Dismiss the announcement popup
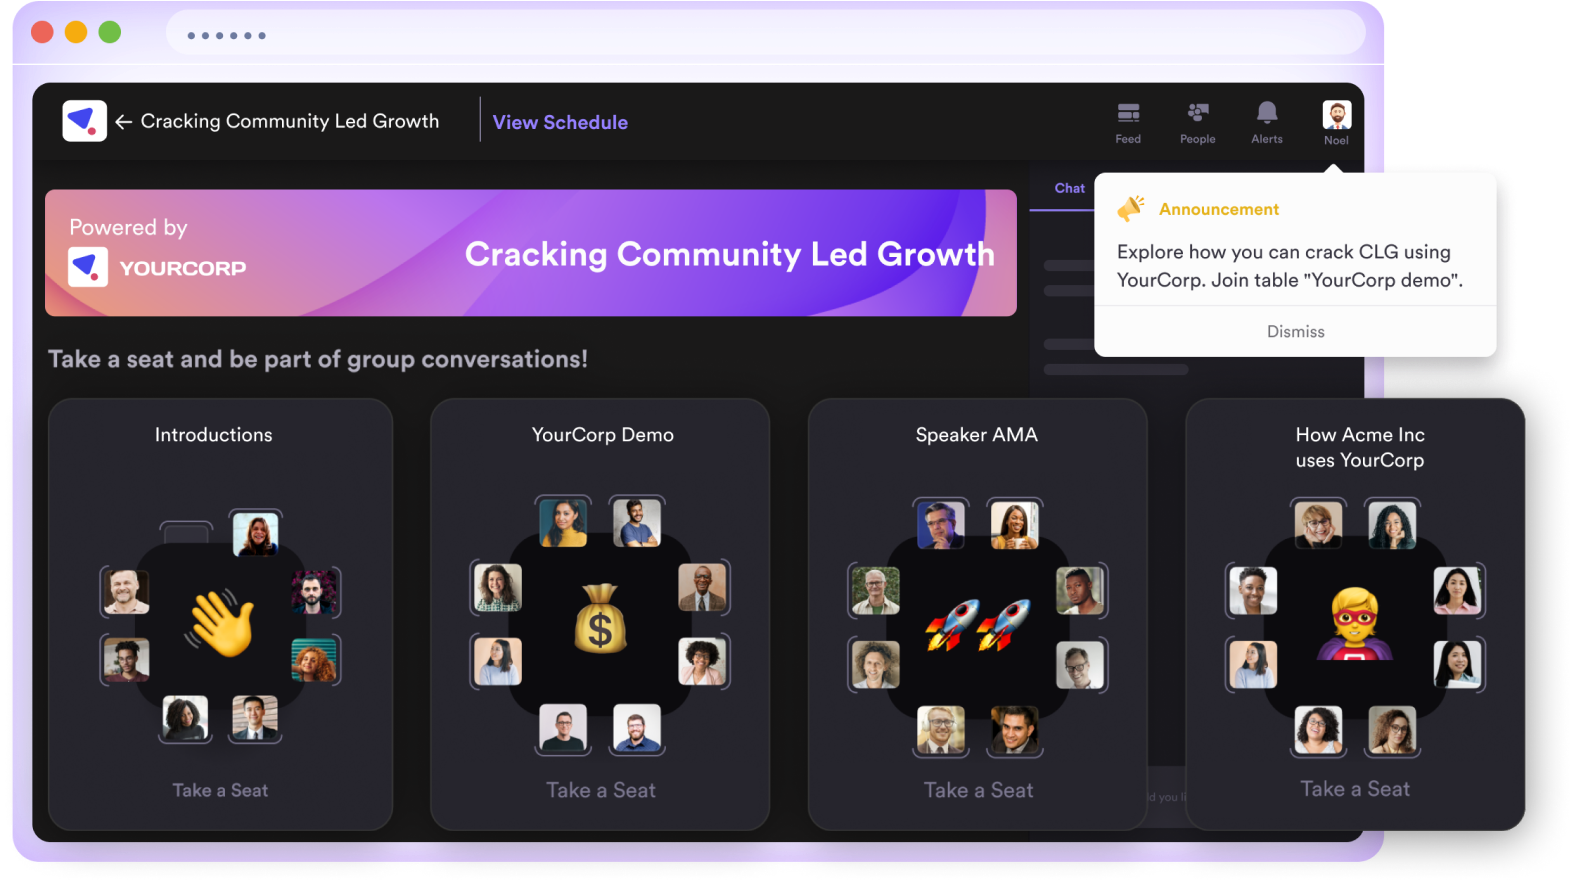Image resolution: width=1574 pixels, height=884 pixels. (1295, 332)
